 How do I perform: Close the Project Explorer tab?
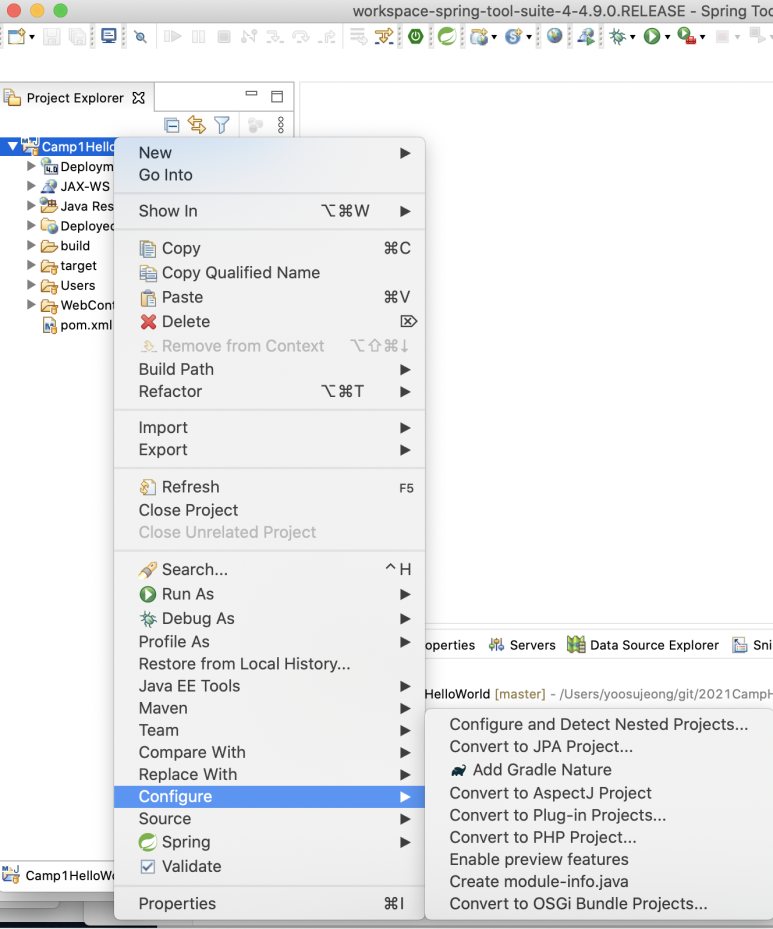click(139, 98)
